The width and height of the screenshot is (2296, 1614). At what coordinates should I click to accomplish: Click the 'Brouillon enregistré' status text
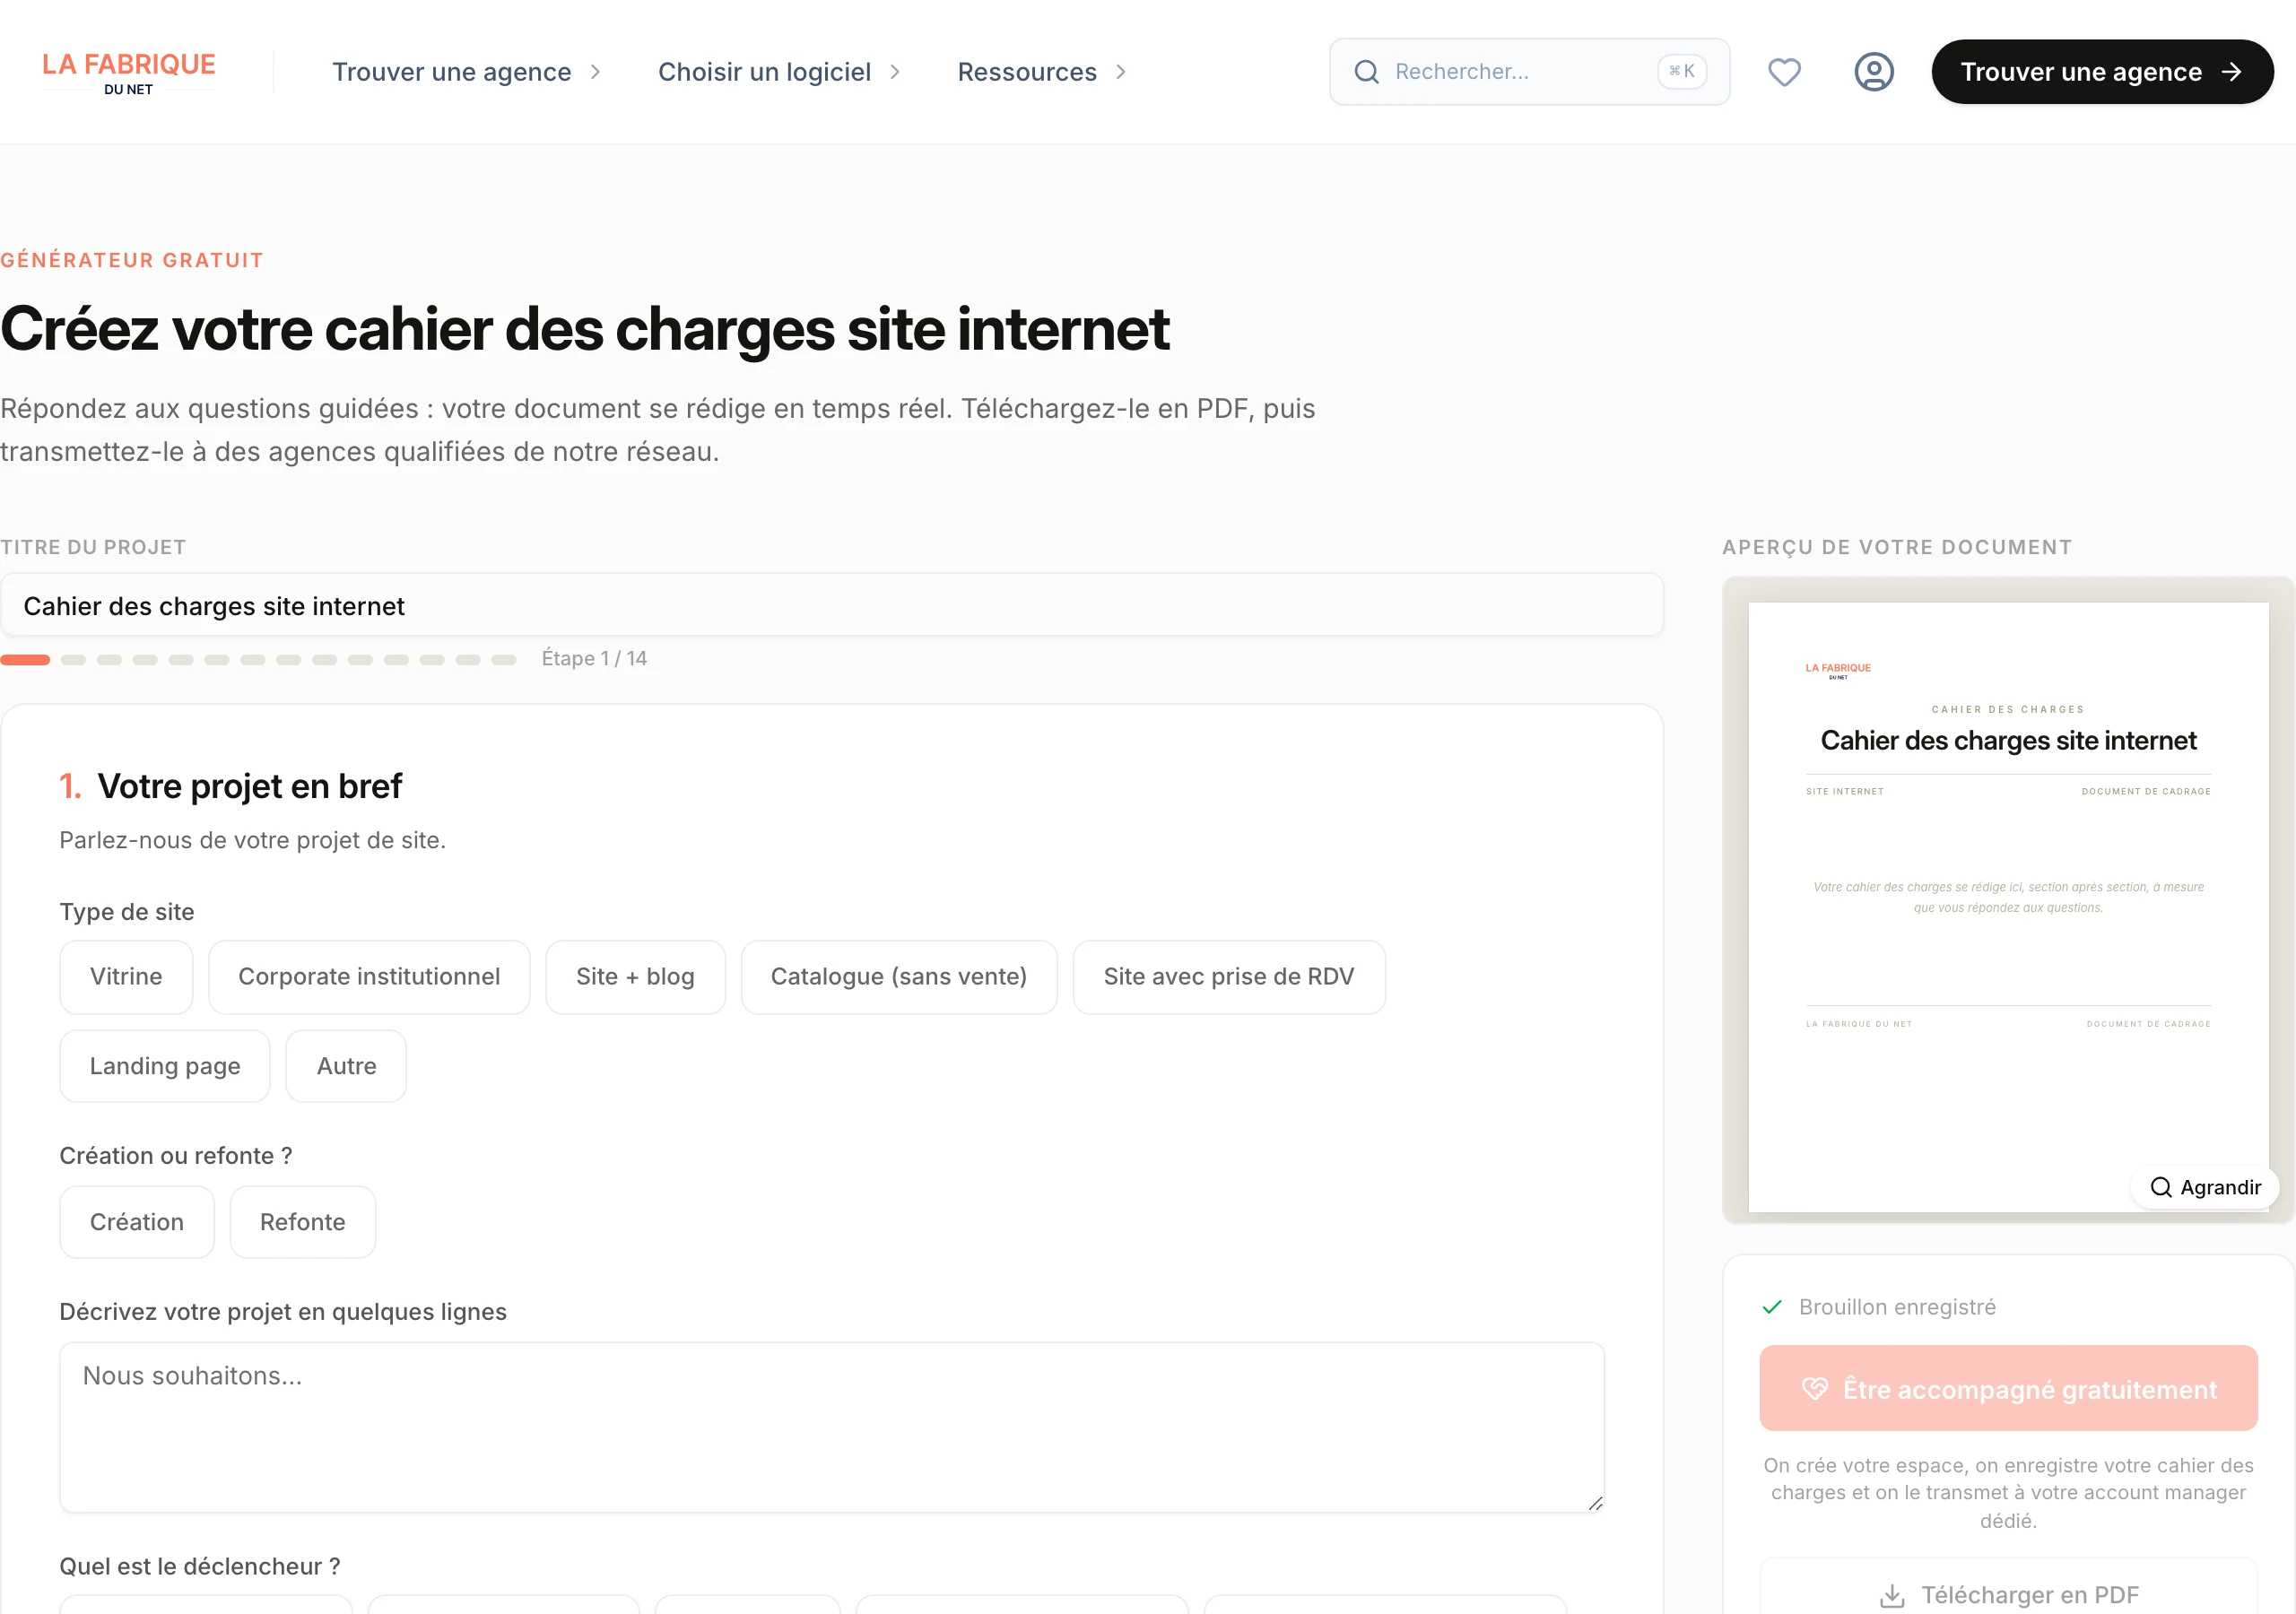click(x=1897, y=1307)
